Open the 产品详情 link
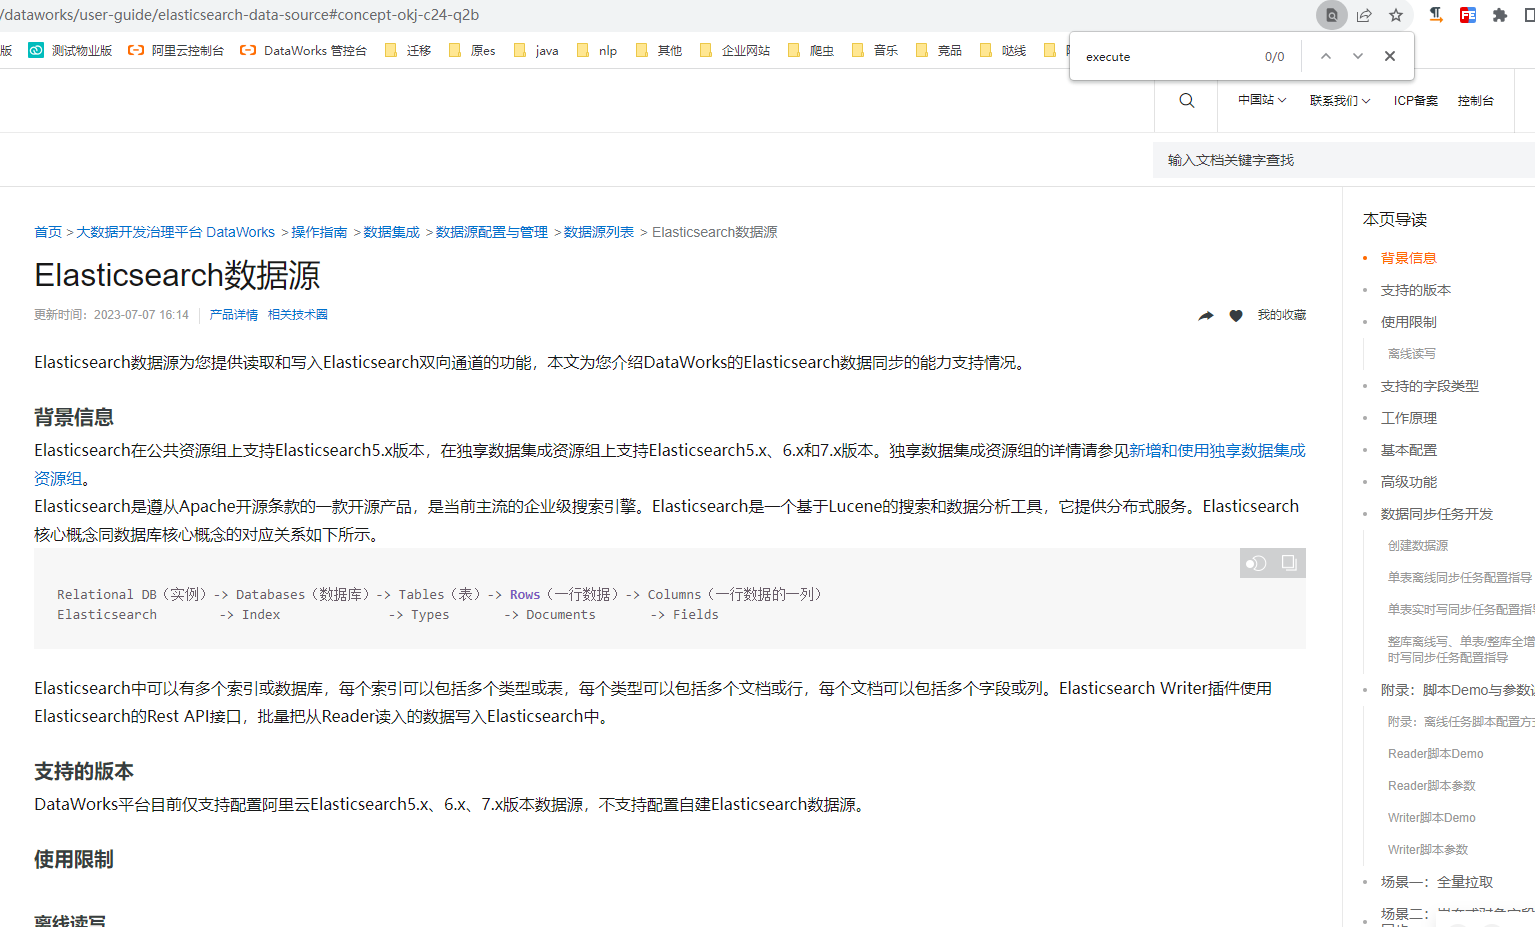The width and height of the screenshot is (1535, 927). (234, 315)
